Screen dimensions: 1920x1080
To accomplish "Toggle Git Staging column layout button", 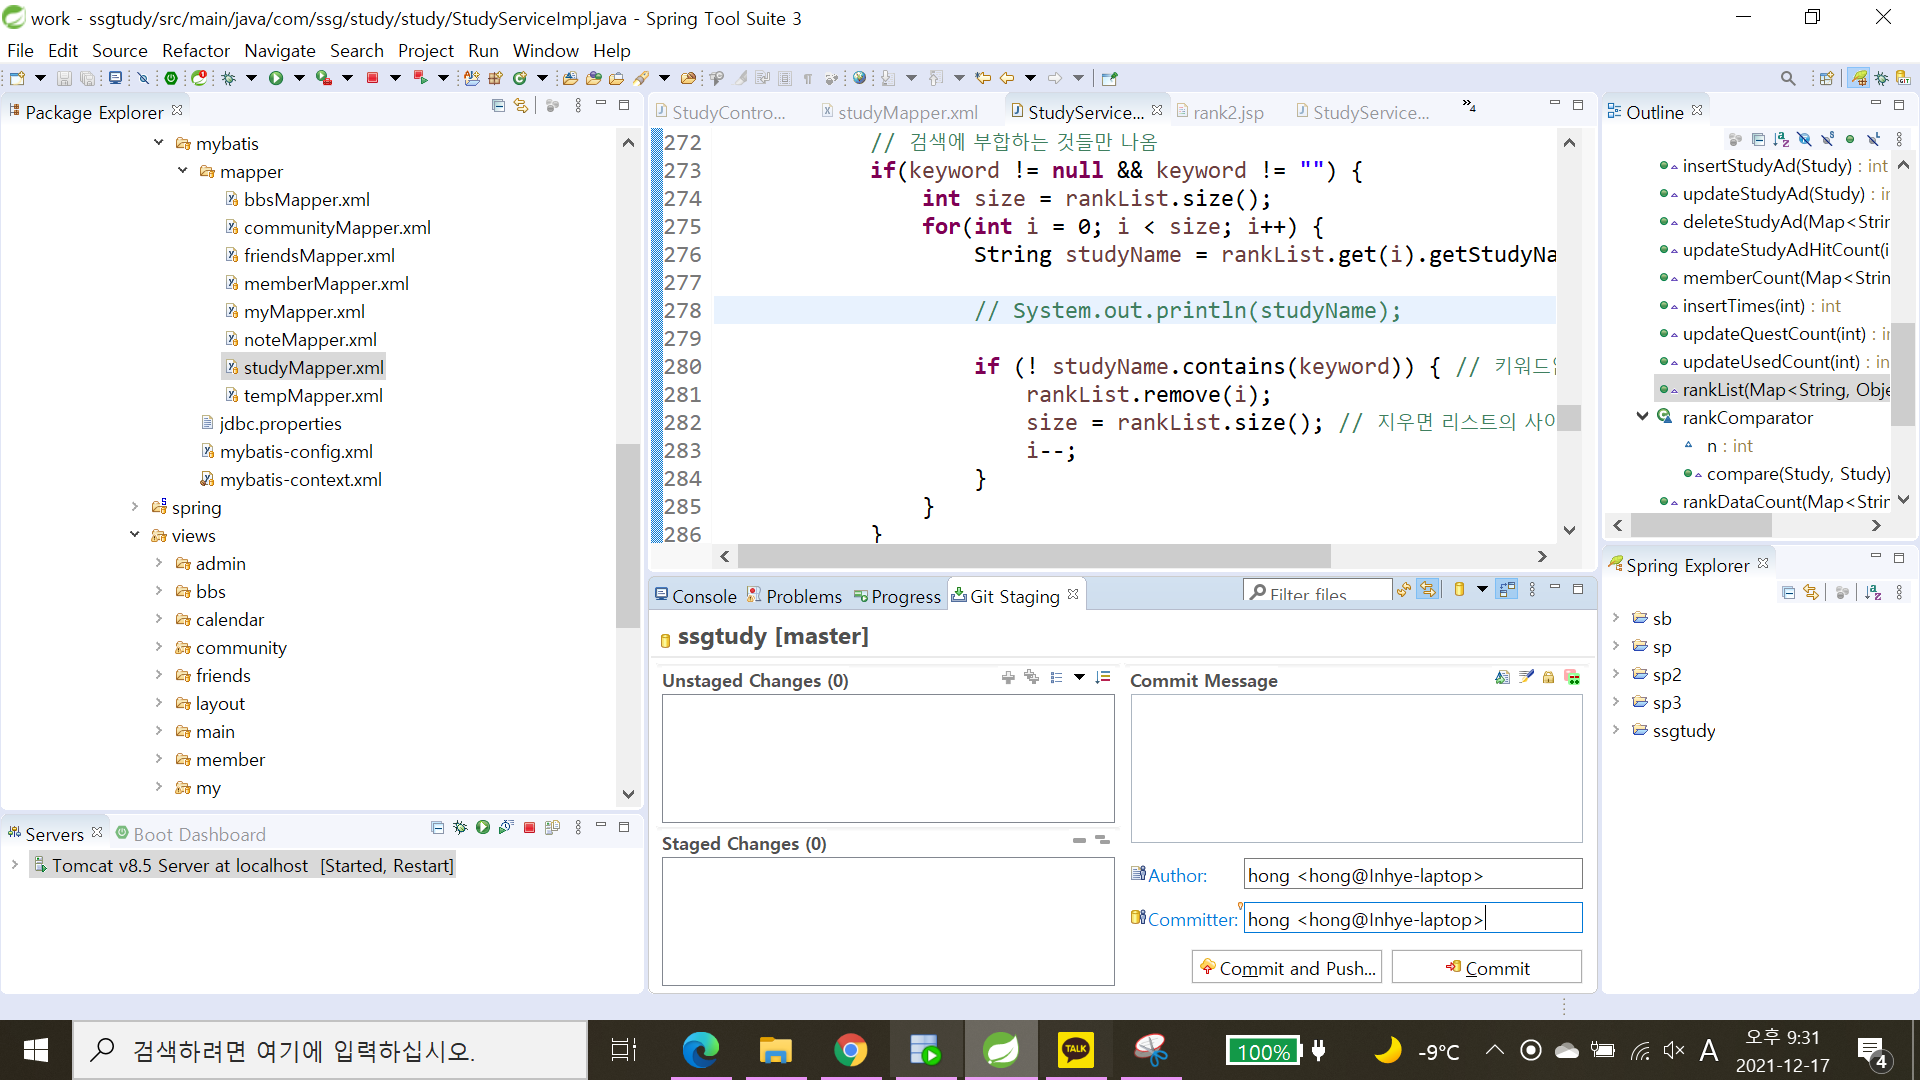I will (1507, 590).
